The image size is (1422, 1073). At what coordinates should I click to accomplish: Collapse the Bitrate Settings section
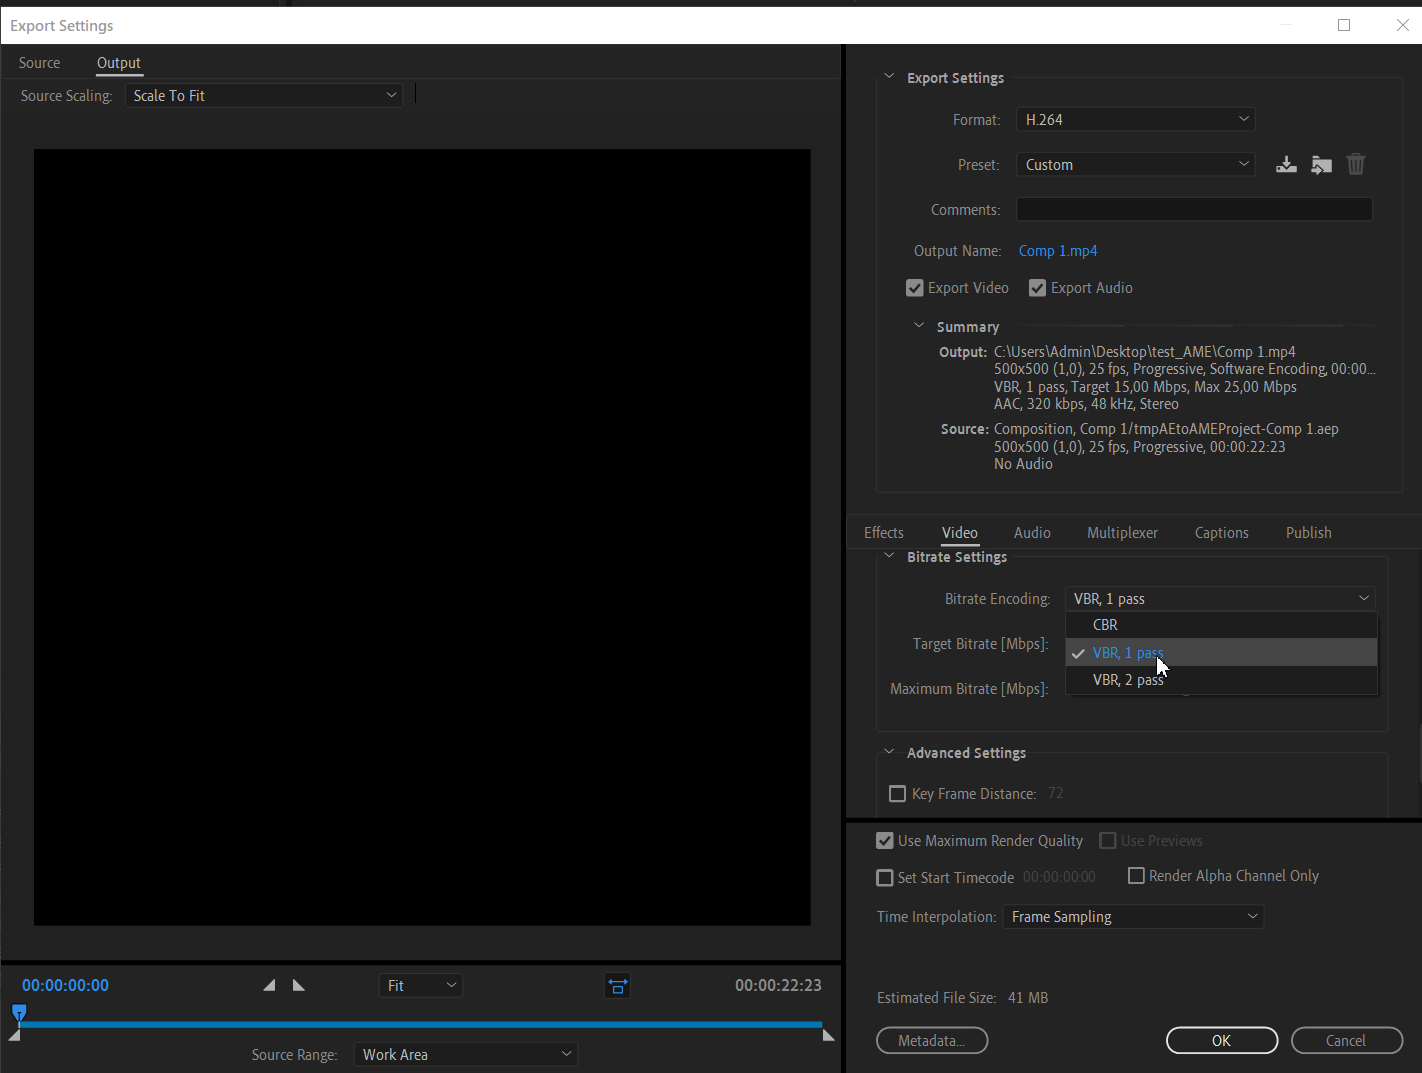[x=889, y=556]
